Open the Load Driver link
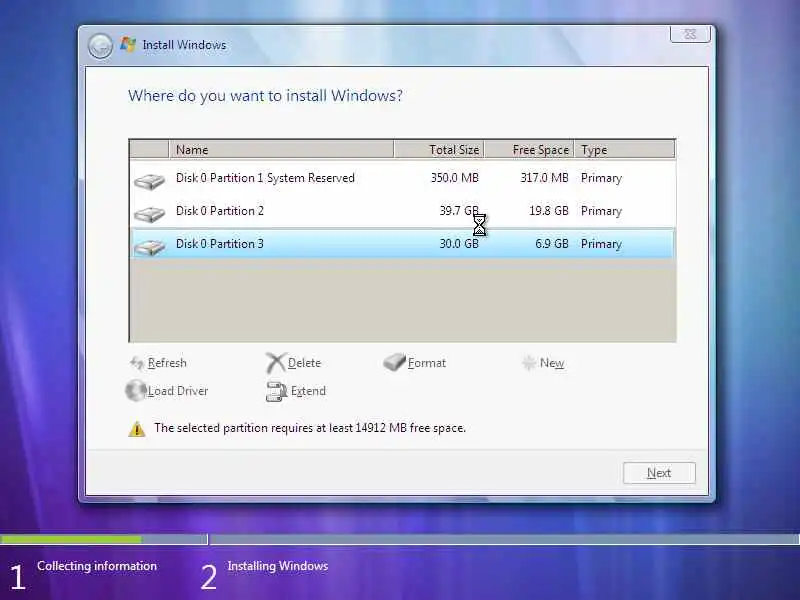Image resolution: width=800 pixels, height=600 pixels. point(178,391)
